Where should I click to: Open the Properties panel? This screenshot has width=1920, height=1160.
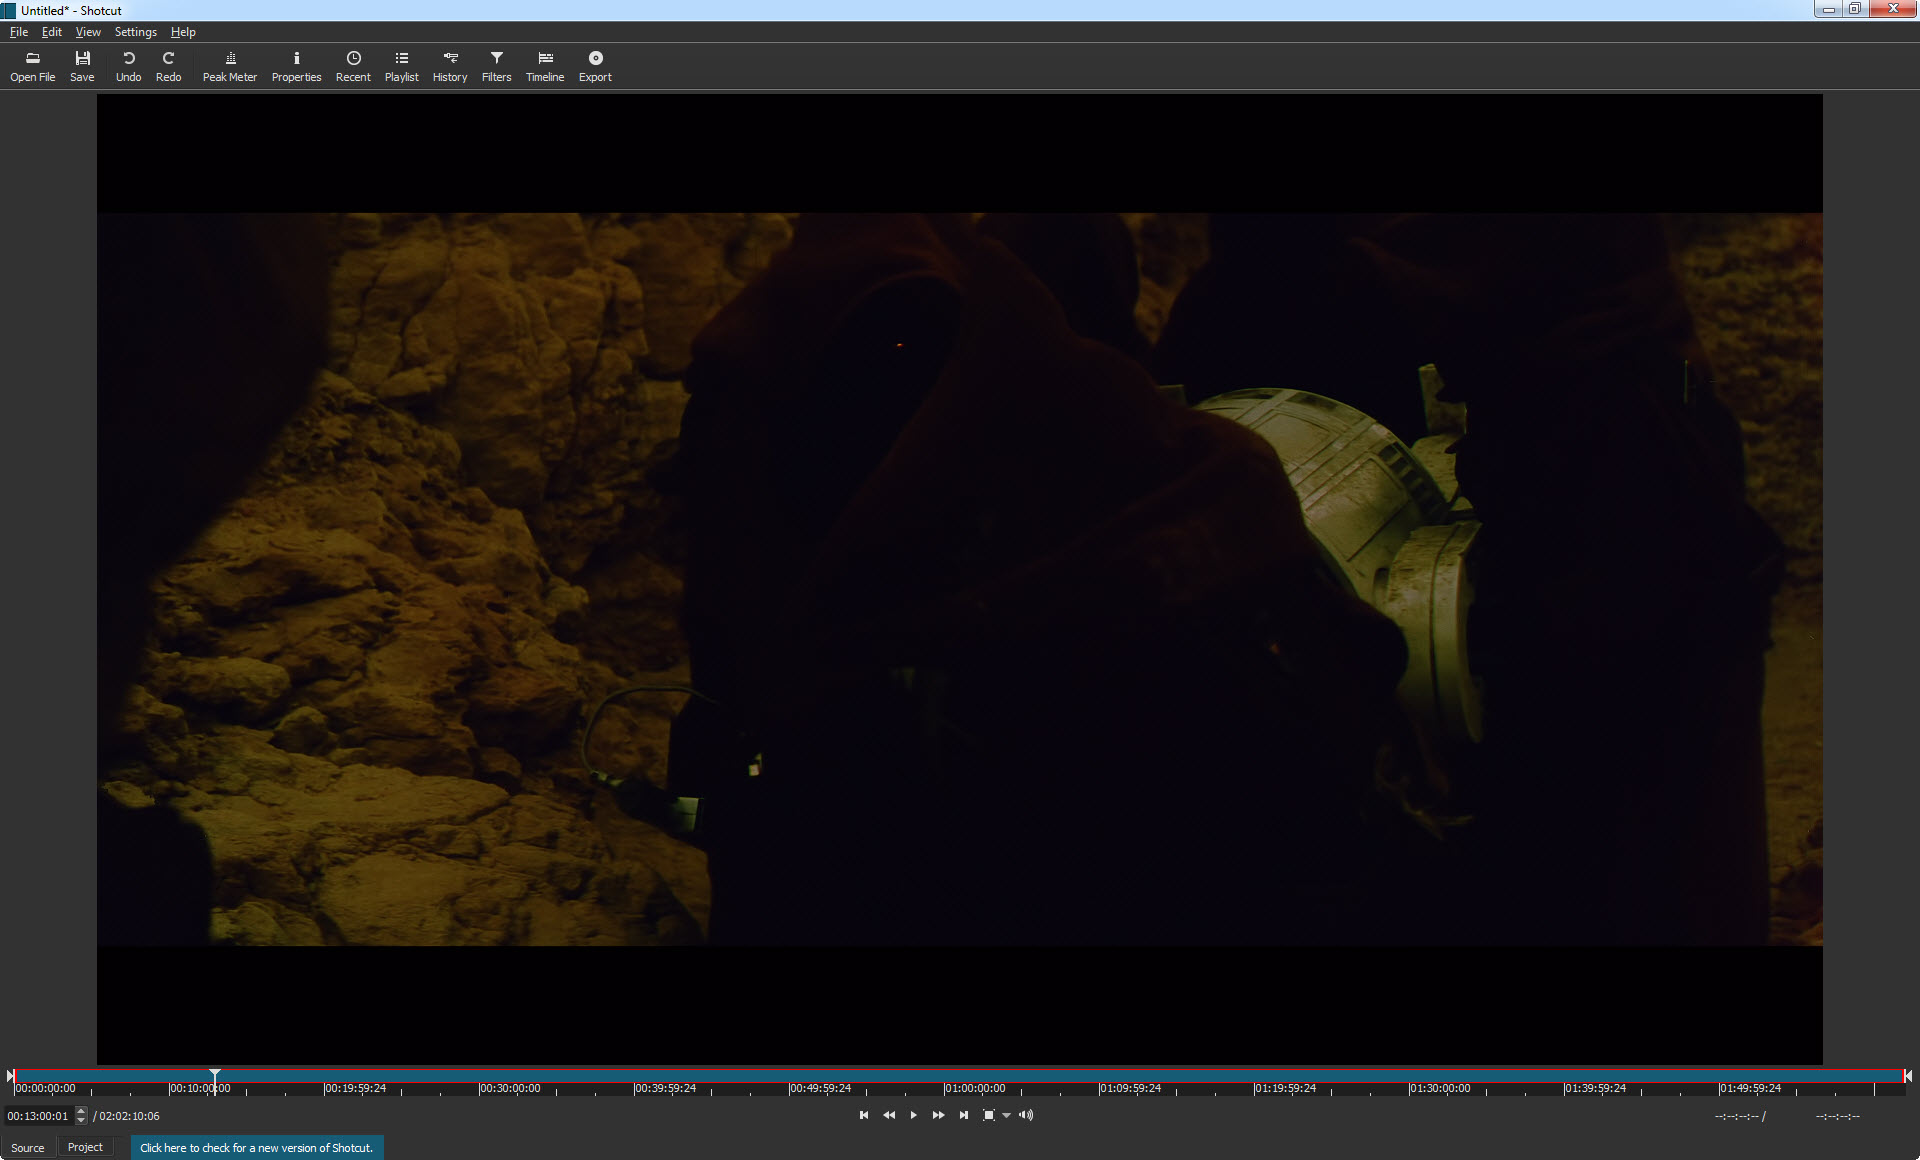click(x=296, y=66)
